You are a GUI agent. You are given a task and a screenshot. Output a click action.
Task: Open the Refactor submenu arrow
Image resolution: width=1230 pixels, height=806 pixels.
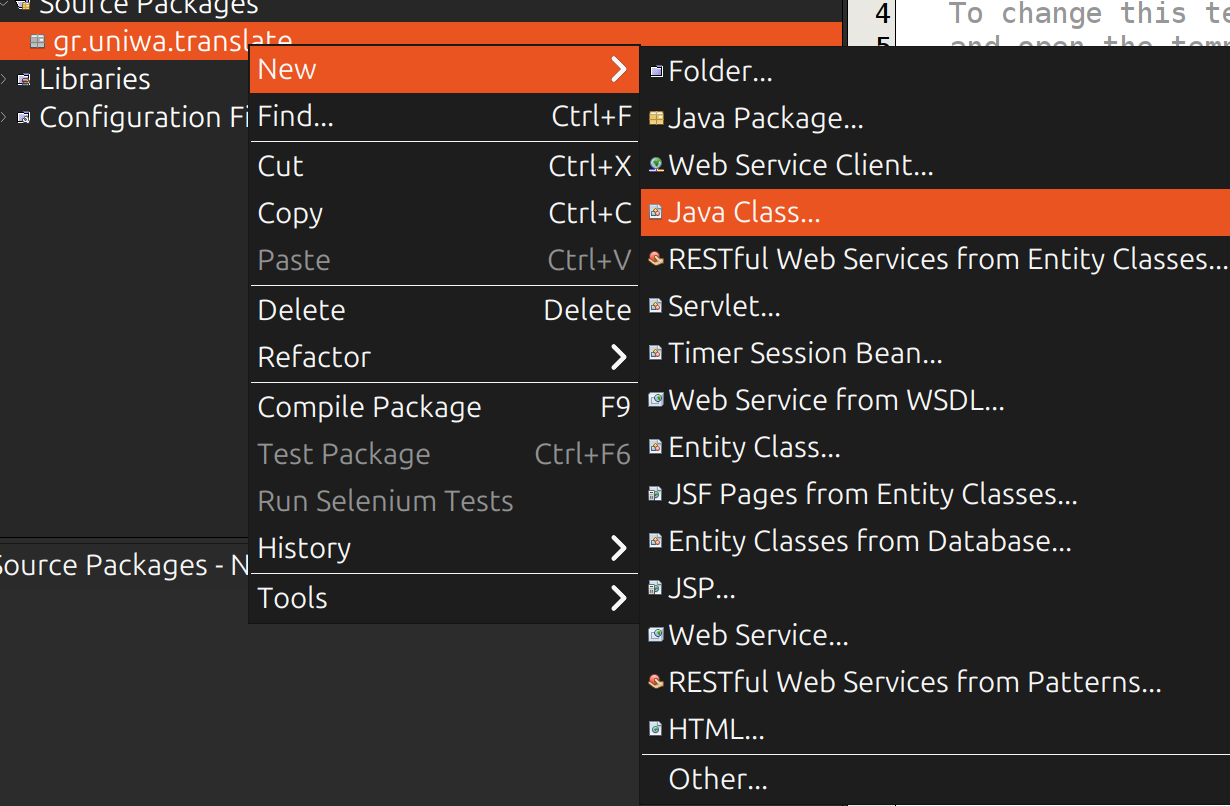point(618,357)
